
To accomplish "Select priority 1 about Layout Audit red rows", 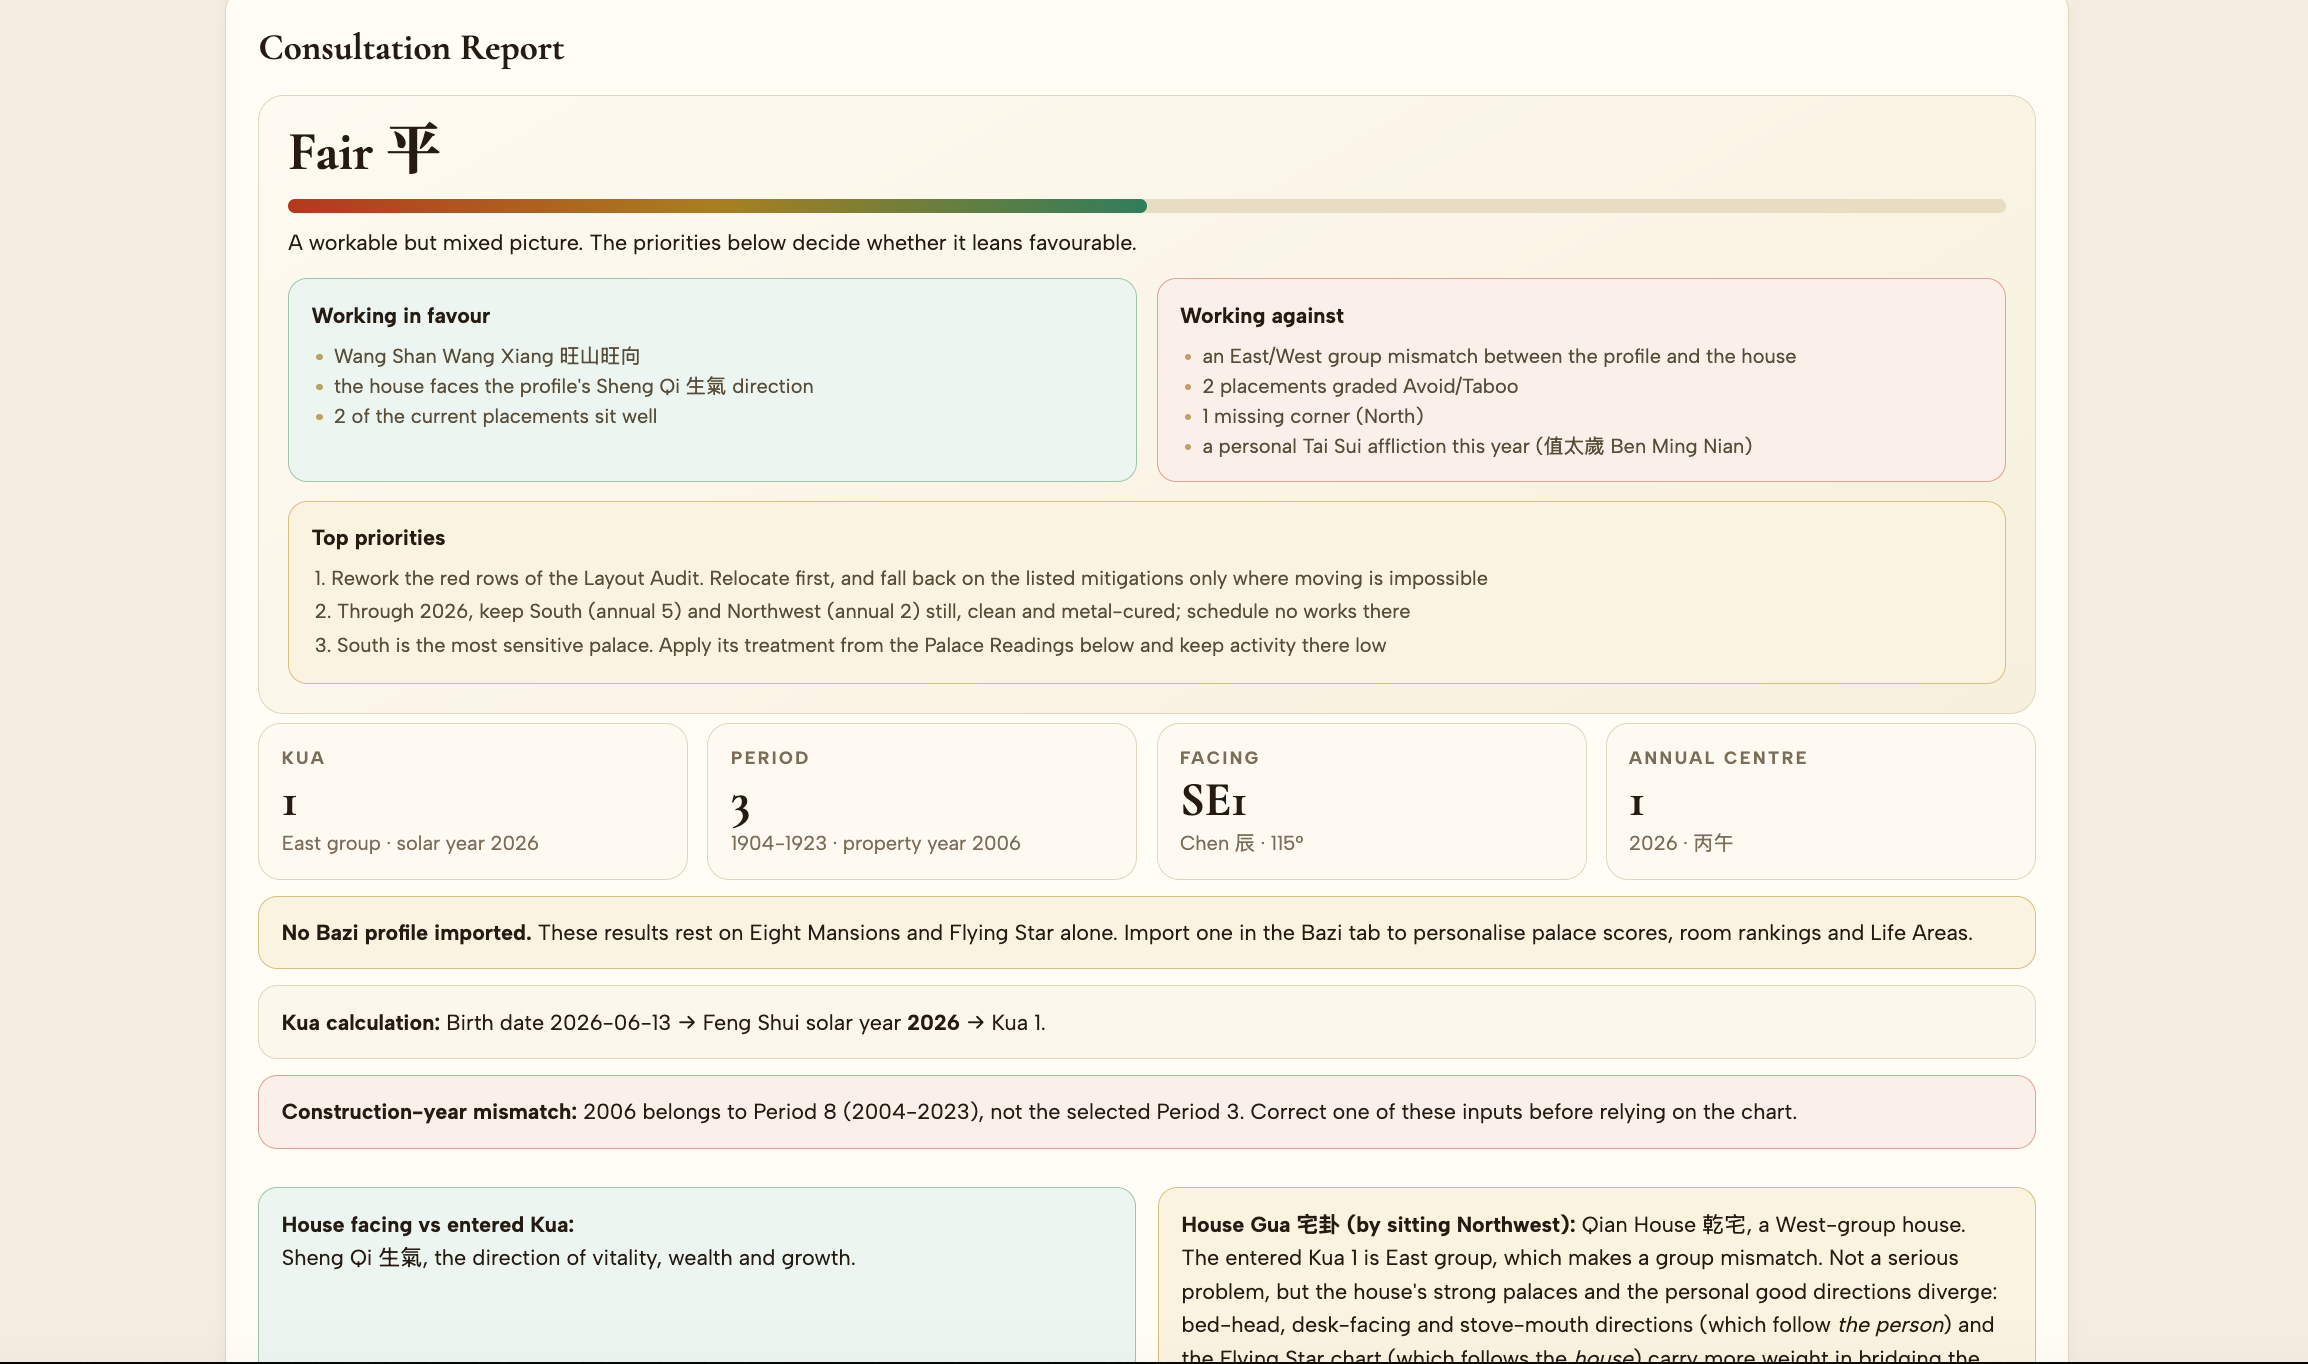I will click(x=901, y=578).
